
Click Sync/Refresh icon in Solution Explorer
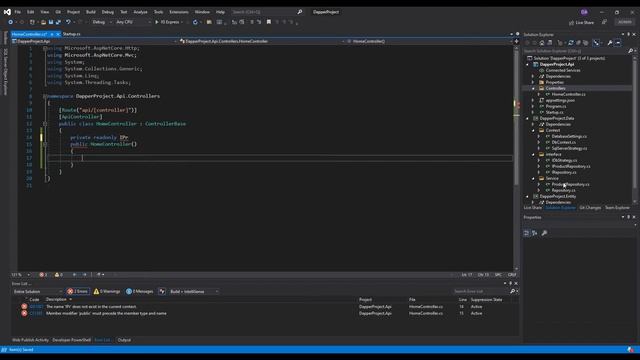571,42
